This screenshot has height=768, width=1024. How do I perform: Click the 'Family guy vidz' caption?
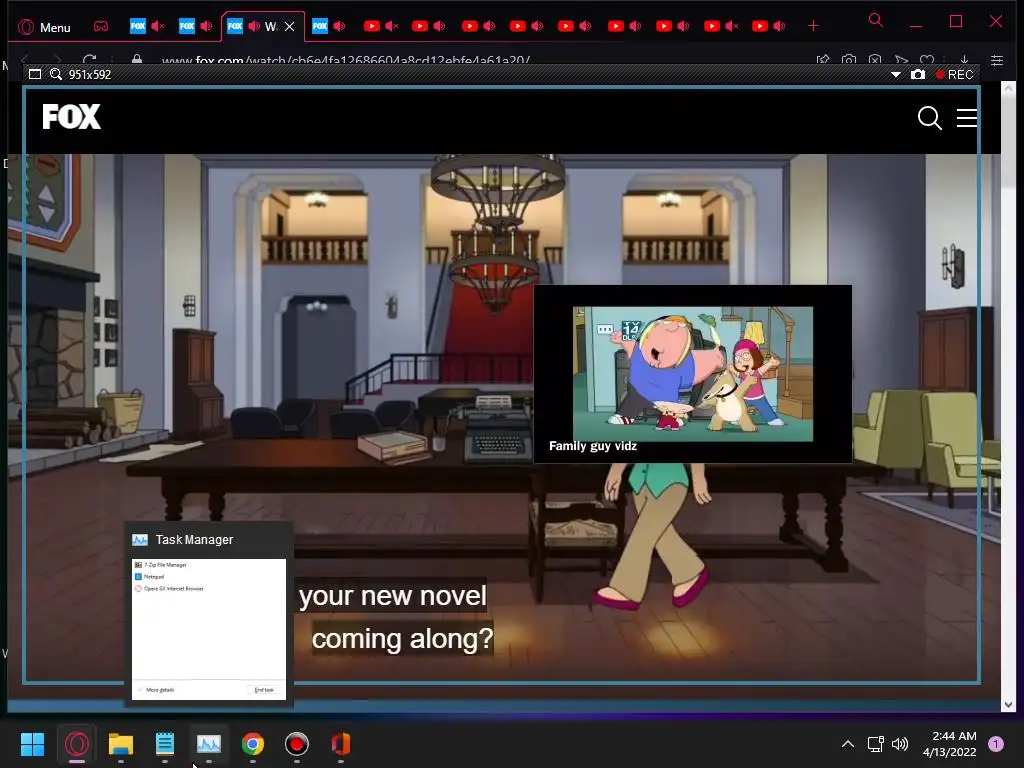pos(593,446)
